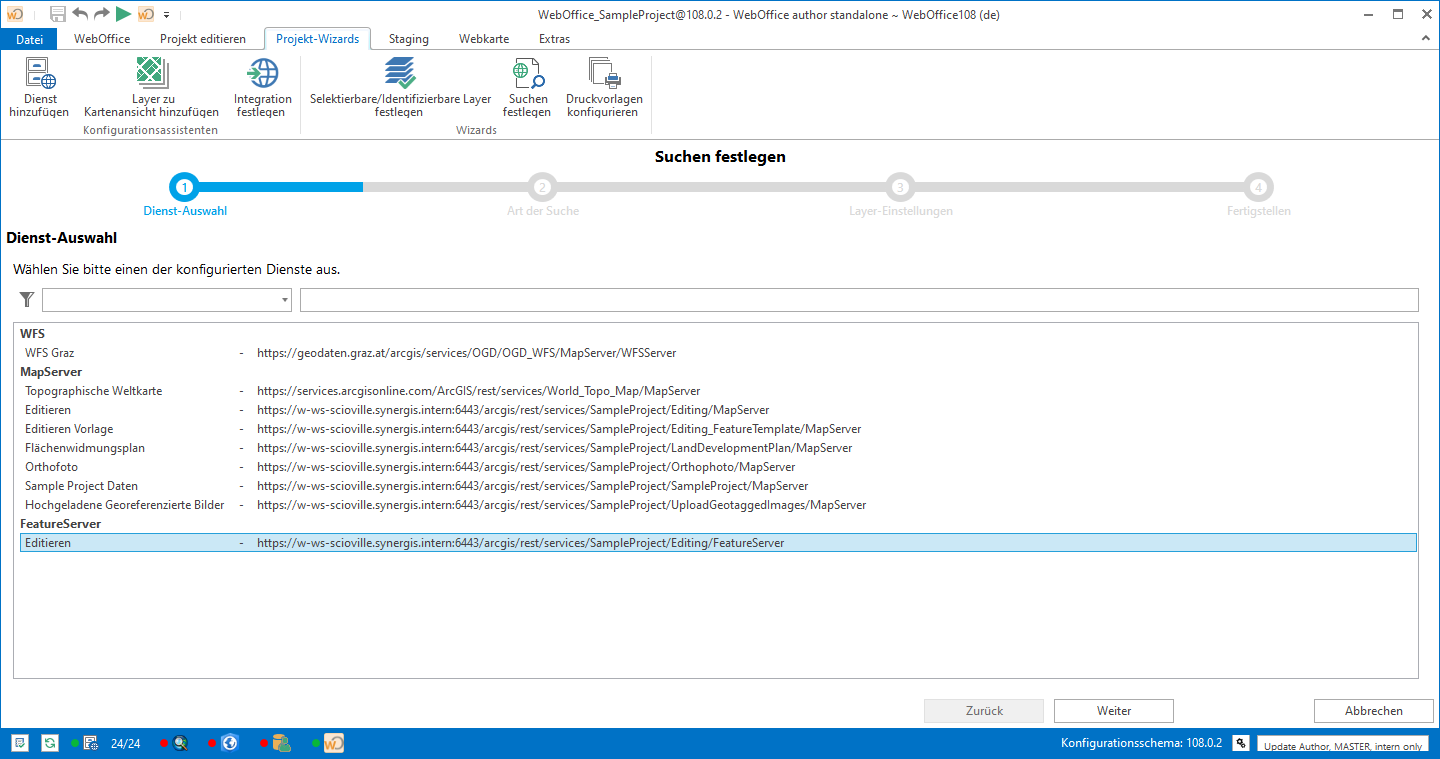Click the undo arrow in title bar

(x=80, y=14)
